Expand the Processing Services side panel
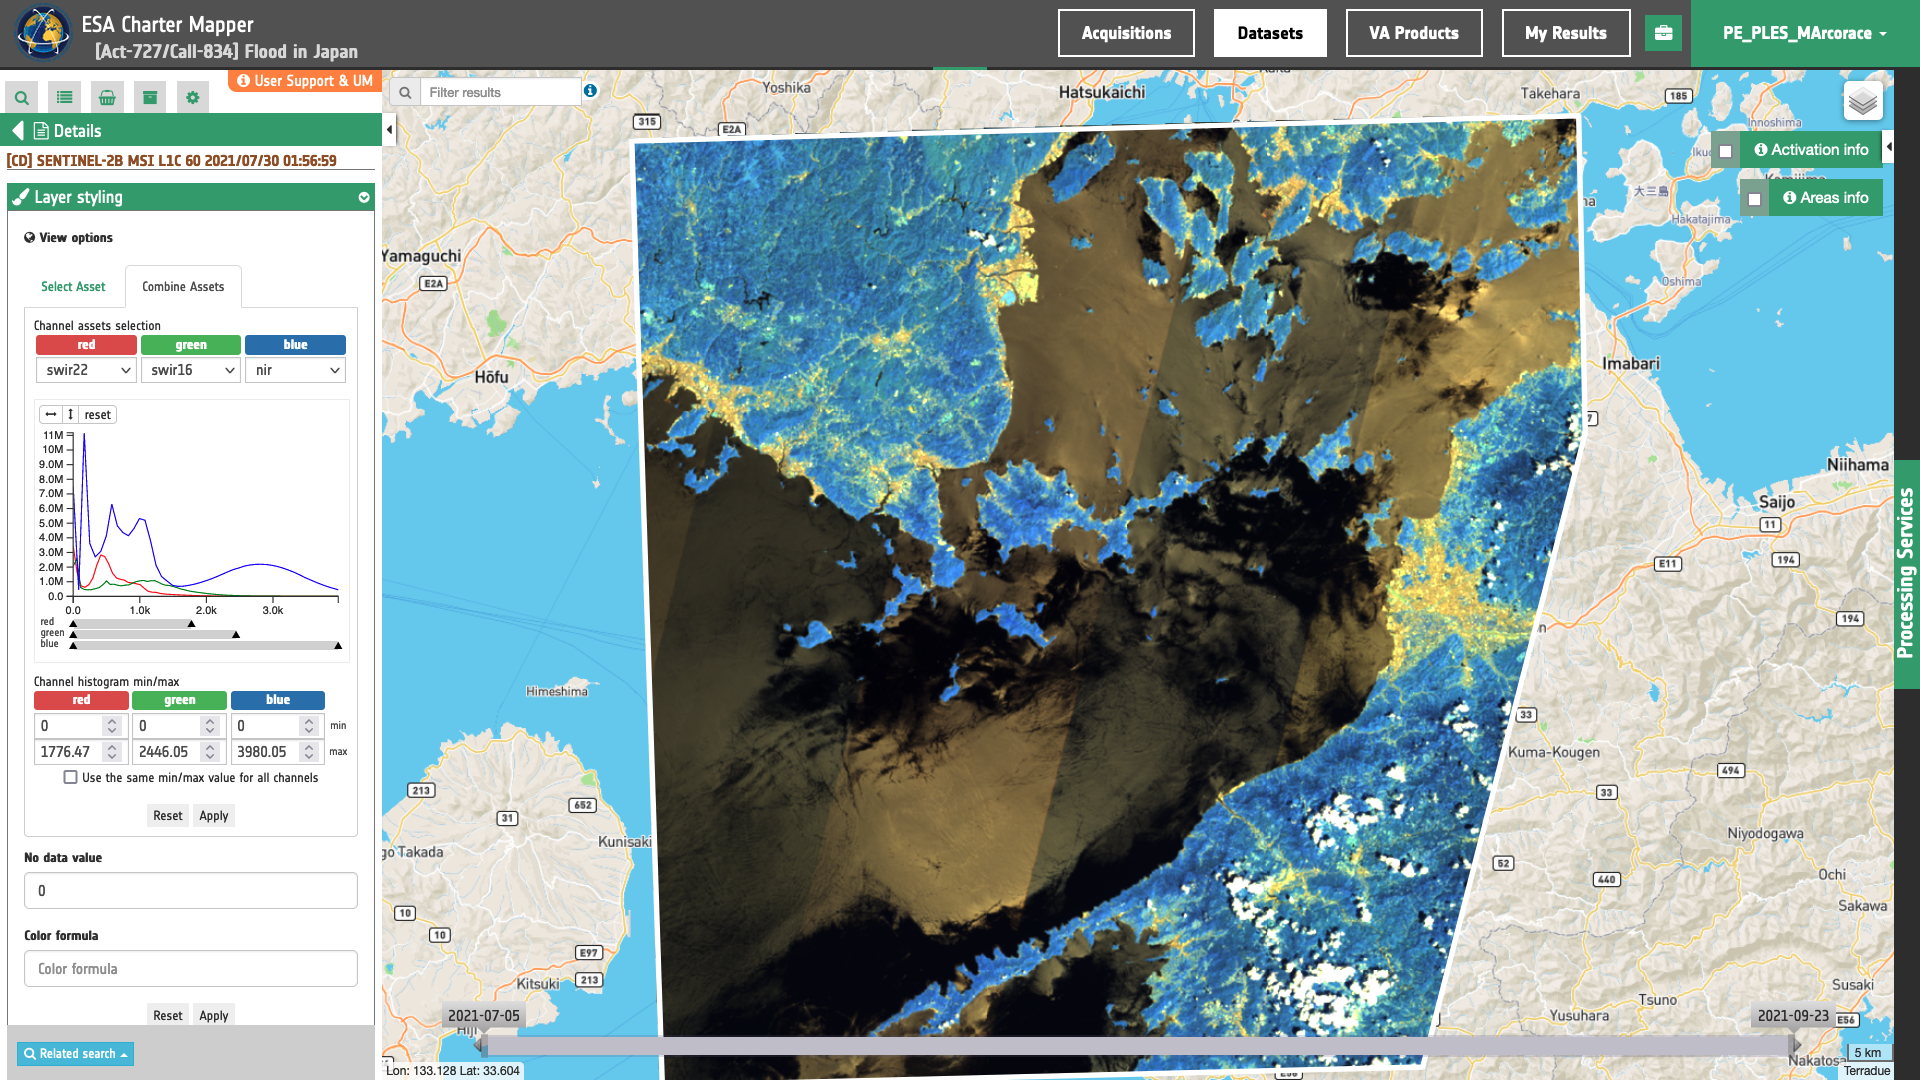 pos(1906,573)
